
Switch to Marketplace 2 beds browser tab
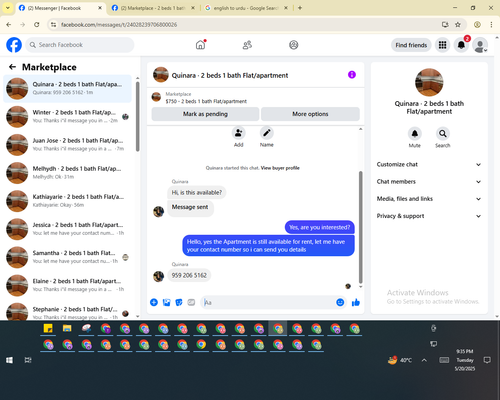pos(154,8)
